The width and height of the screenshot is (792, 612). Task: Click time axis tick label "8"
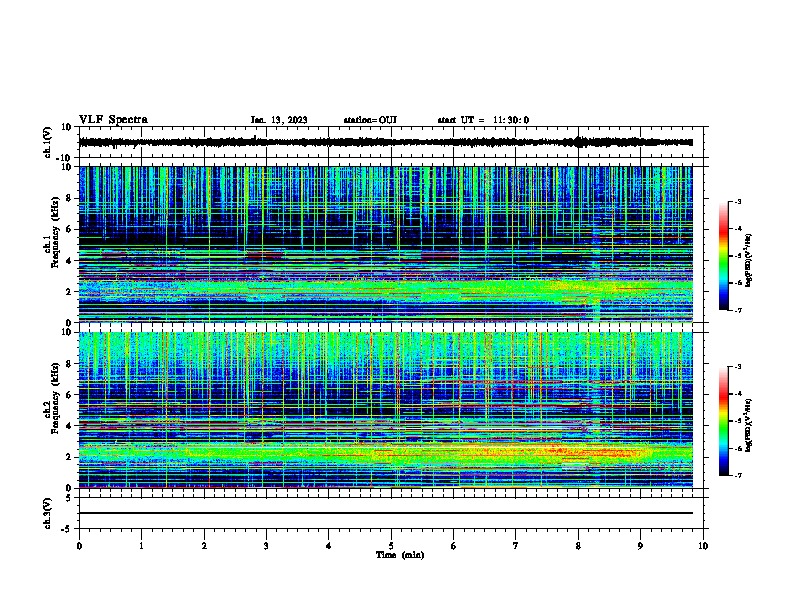[578, 546]
